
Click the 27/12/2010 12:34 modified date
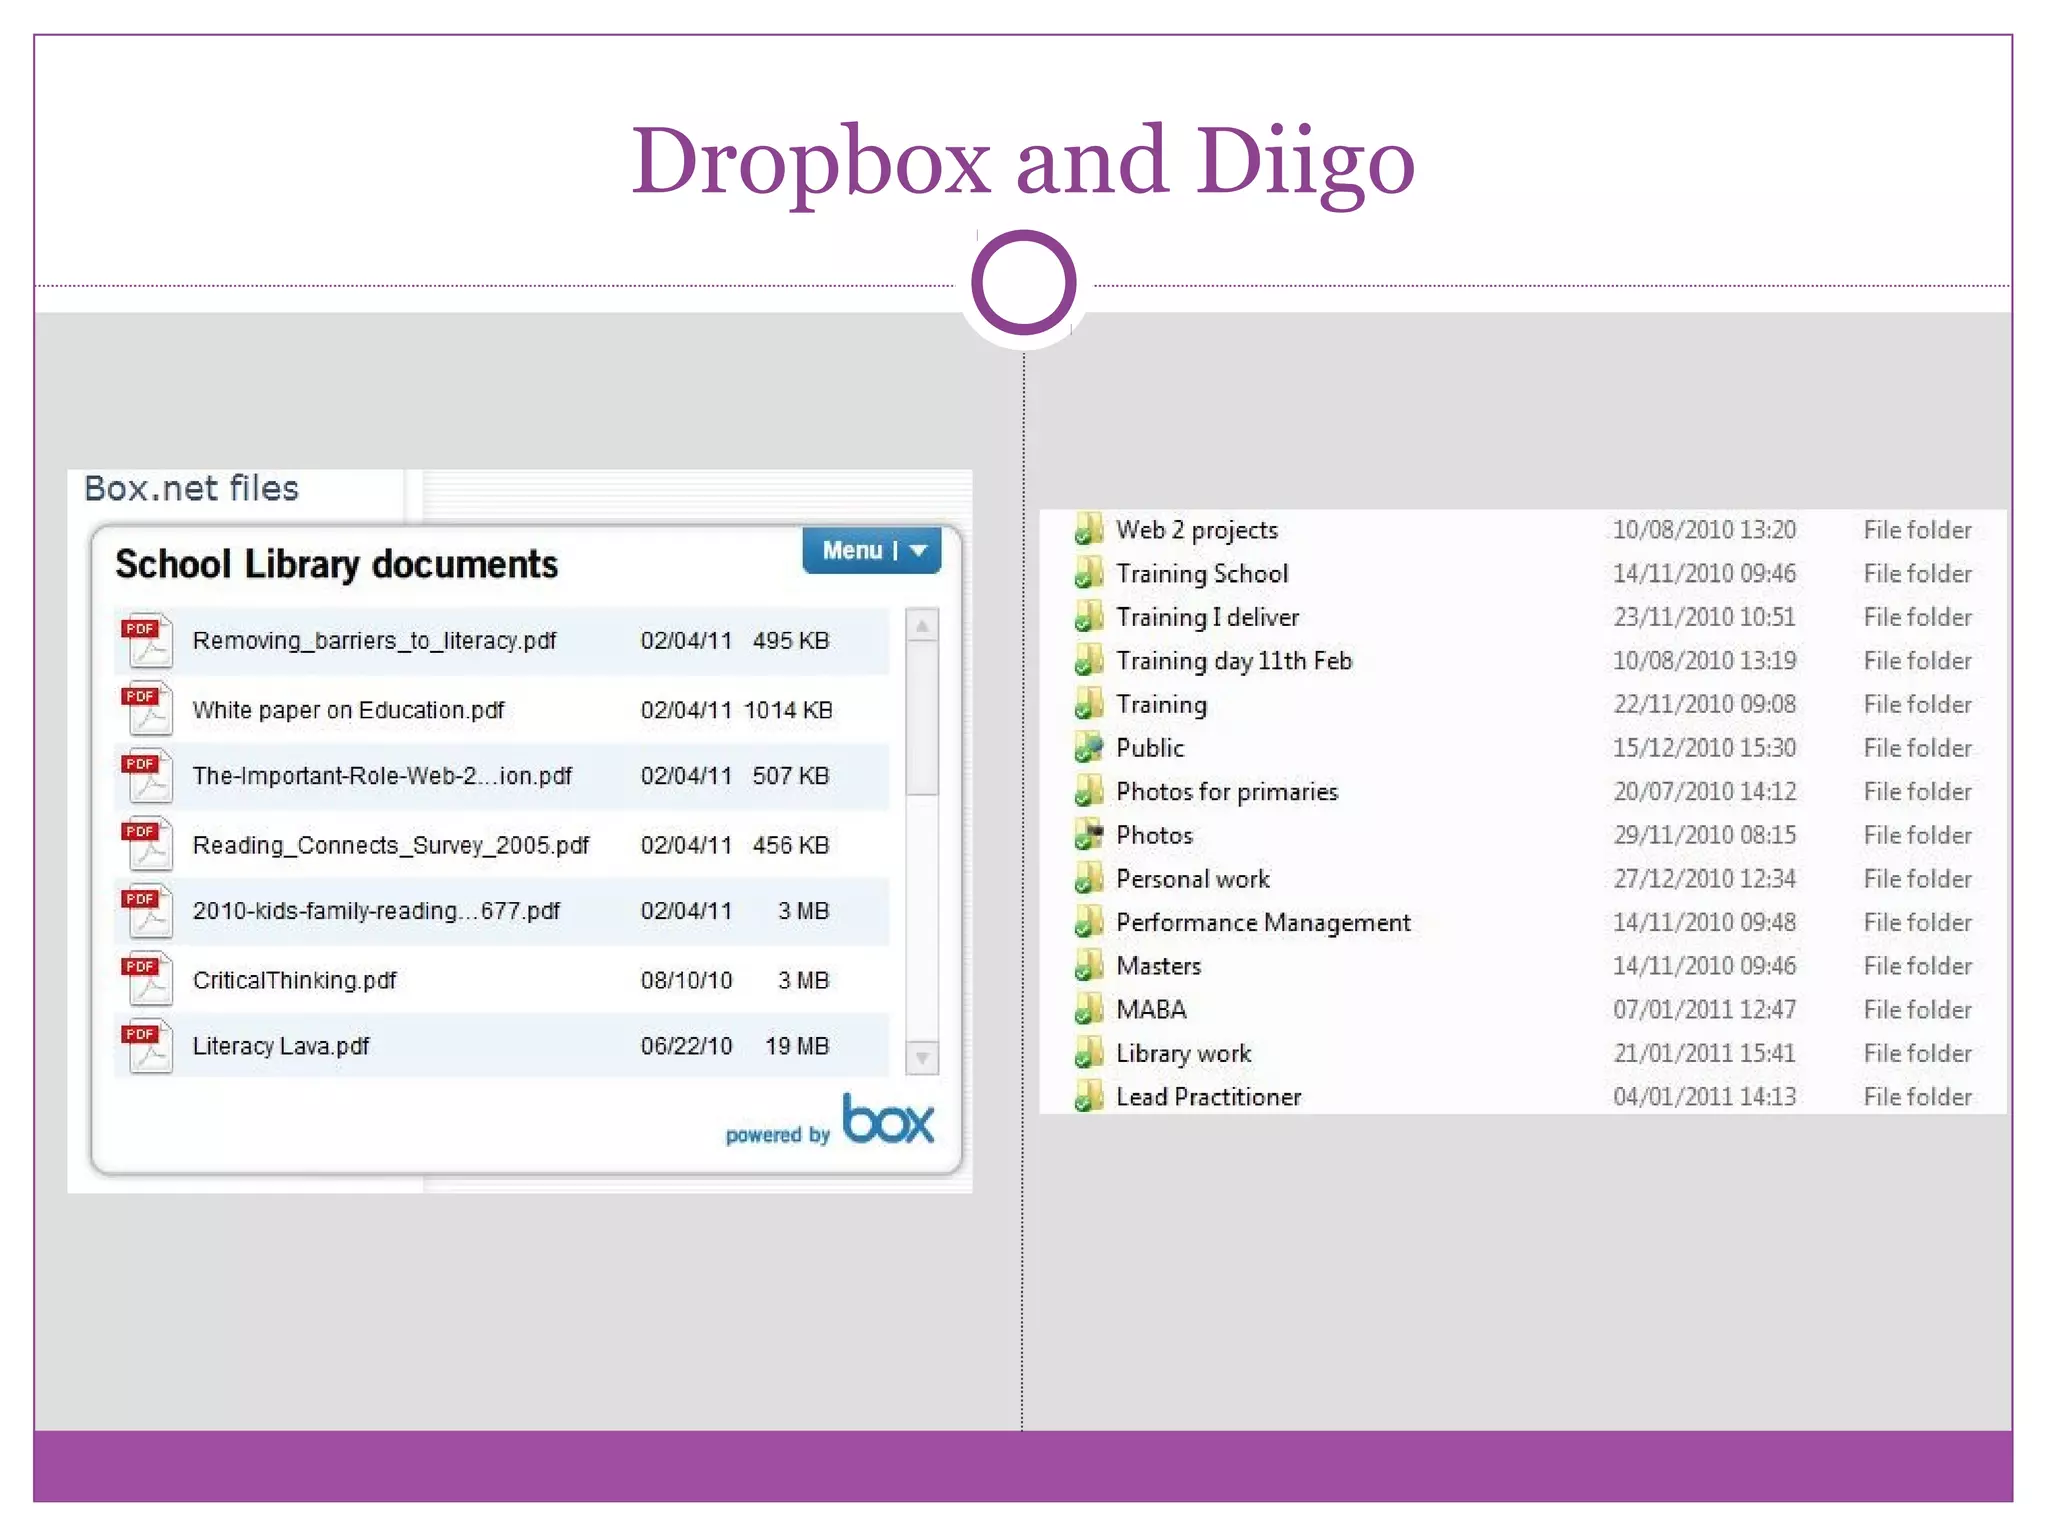point(1704,878)
